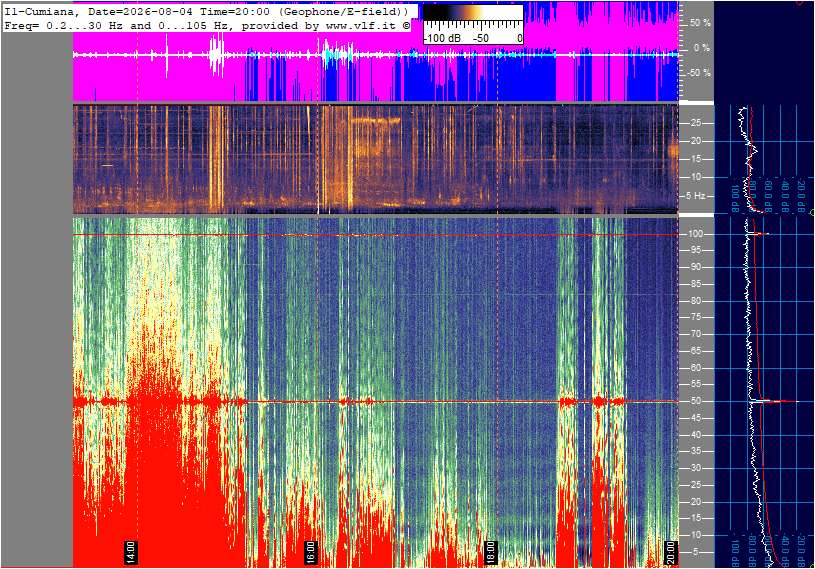Click the 100 Hz peak in the right spectrum plot
This screenshot has height=569, width=815.
[758, 234]
